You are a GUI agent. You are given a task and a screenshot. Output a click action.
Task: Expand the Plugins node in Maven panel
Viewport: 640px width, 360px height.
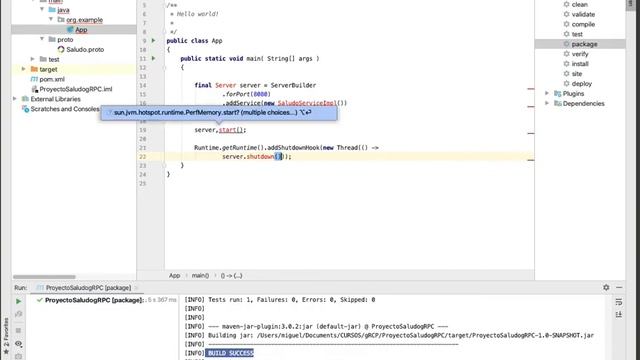coord(547,93)
